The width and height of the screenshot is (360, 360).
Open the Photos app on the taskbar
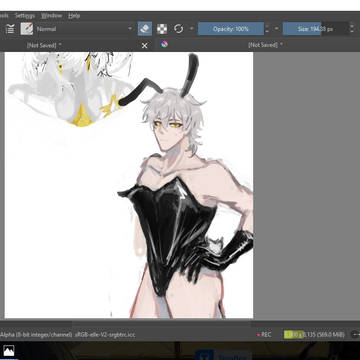point(8,351)
